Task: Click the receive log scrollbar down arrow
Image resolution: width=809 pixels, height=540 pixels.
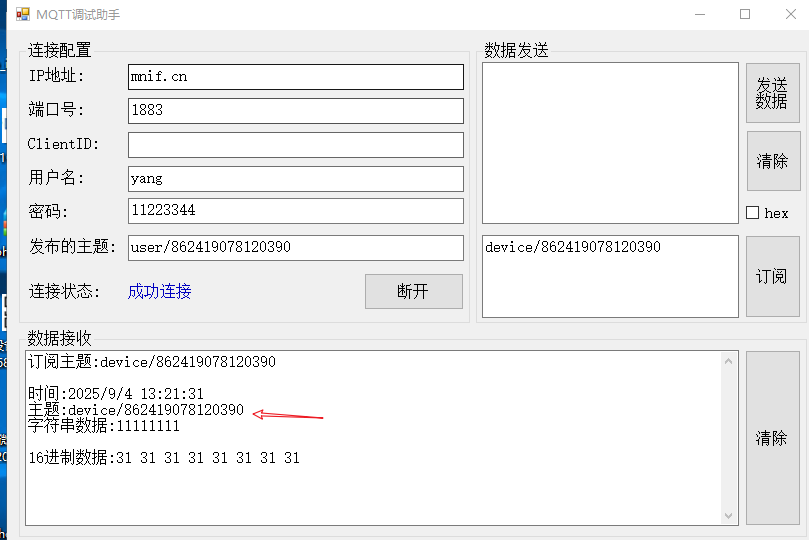Action: pyautogui.click(x=729, y=515)
